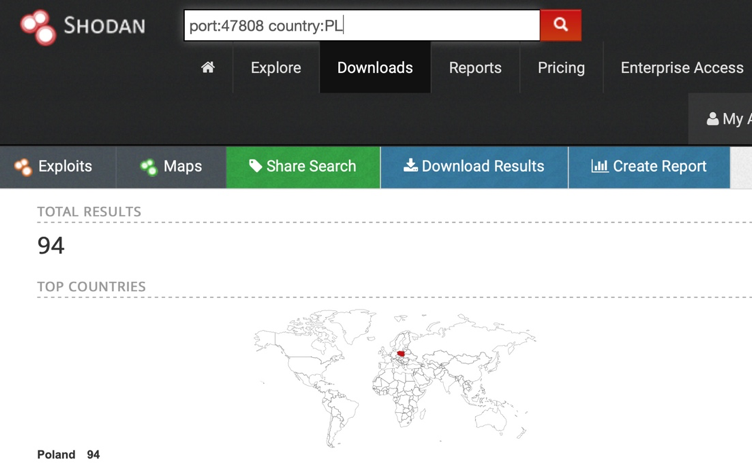The width and height of the screenshot is (752, 474).
Task: Click the download icon on Download Results
Action: [410, 166]
